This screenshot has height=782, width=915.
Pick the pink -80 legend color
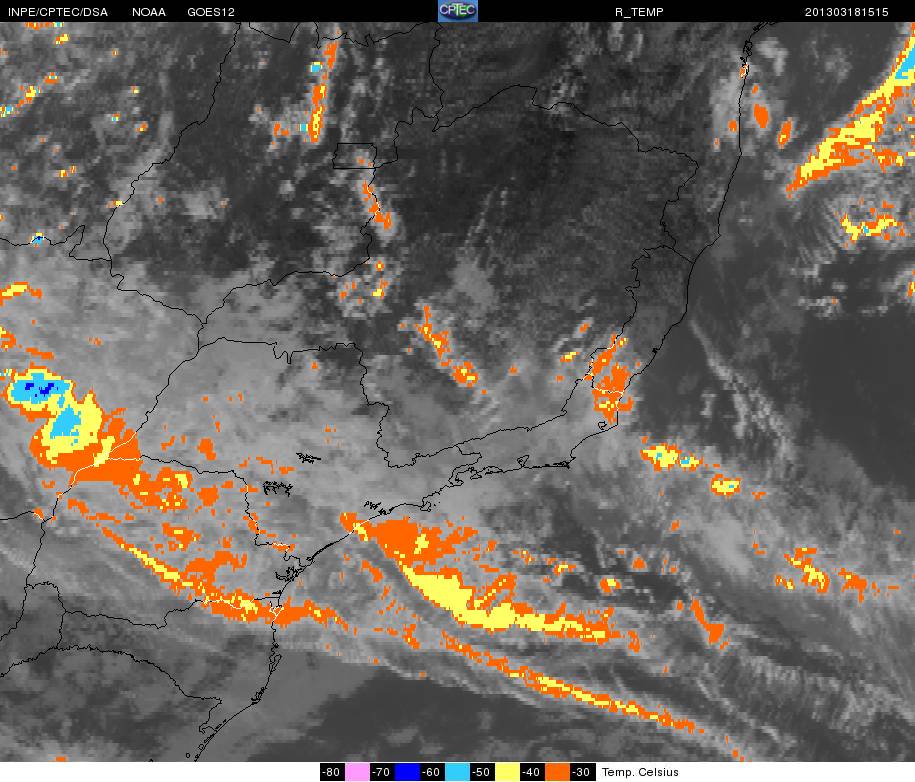click(358, 772)
